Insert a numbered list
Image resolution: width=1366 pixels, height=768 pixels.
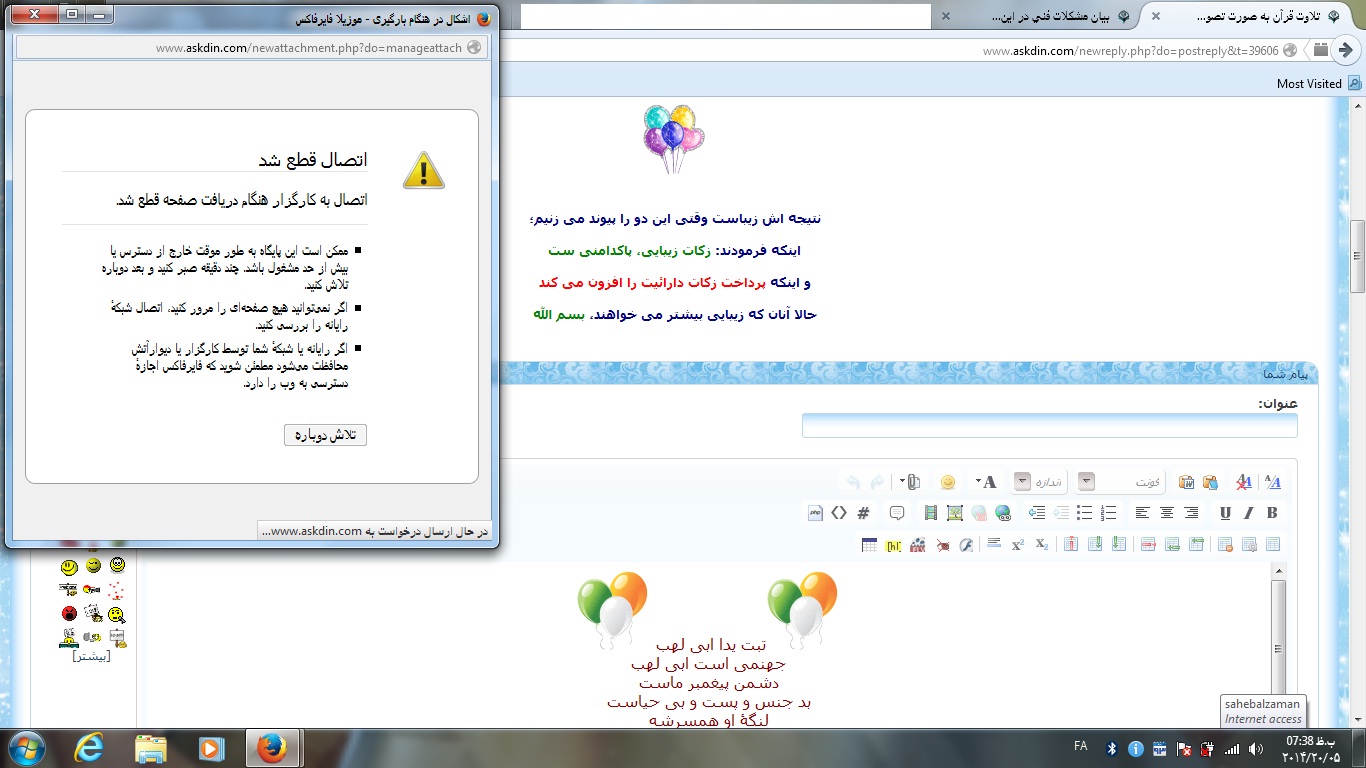point(1108,513)
